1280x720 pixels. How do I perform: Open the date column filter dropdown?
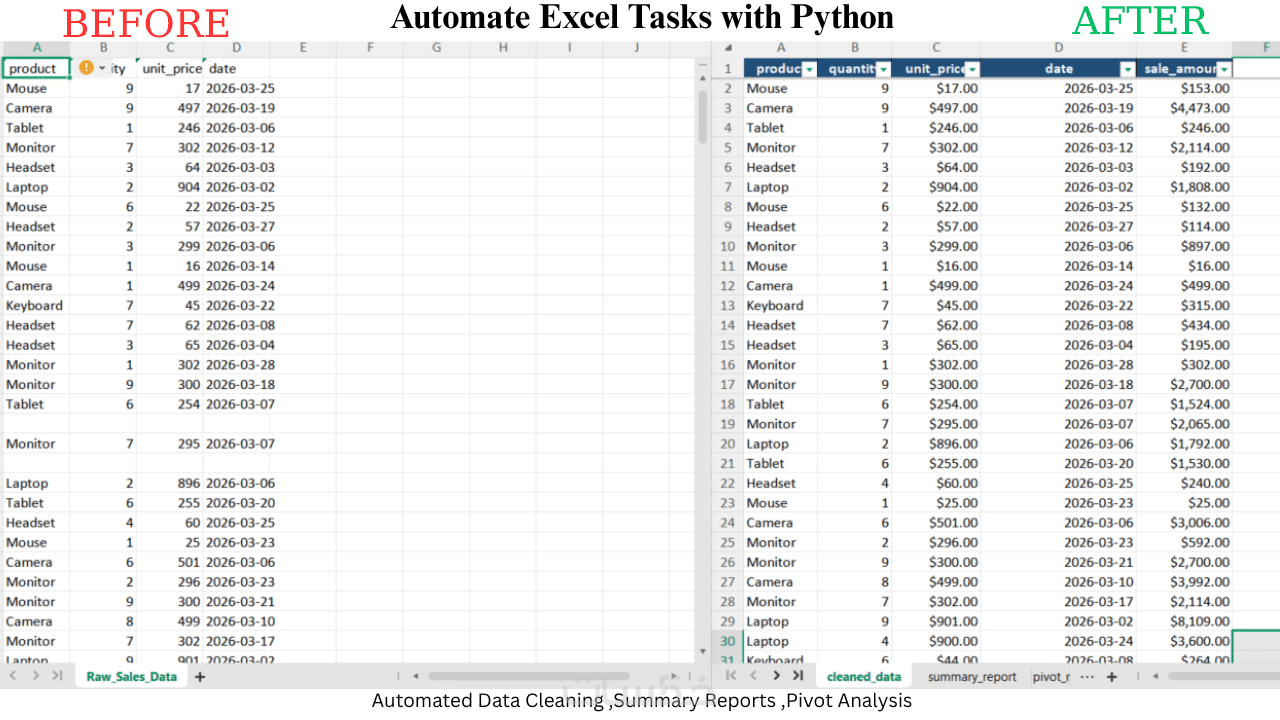click(x=1128, y=69)
